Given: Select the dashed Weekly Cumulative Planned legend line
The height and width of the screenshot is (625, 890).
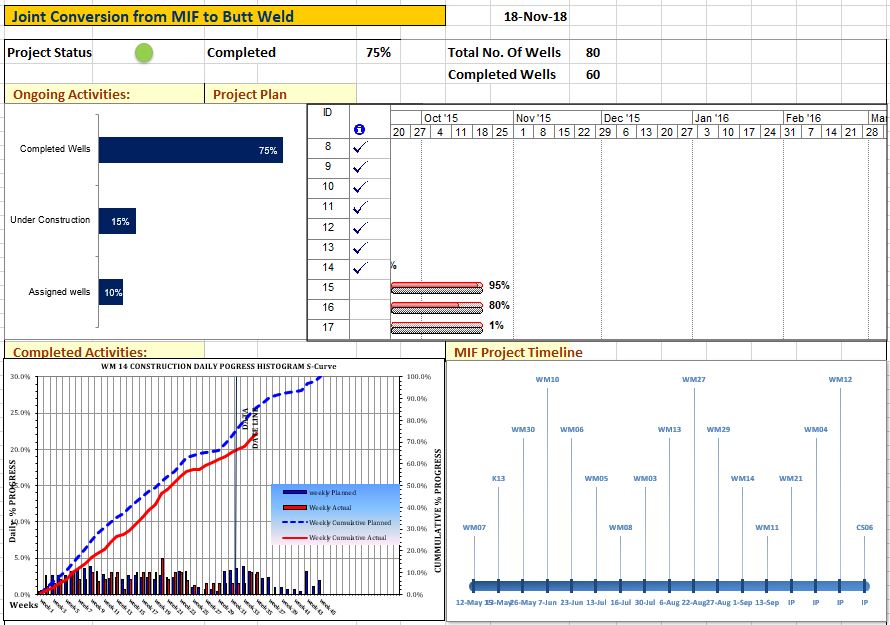Looking at the screenshot, I should coord(295,523).
